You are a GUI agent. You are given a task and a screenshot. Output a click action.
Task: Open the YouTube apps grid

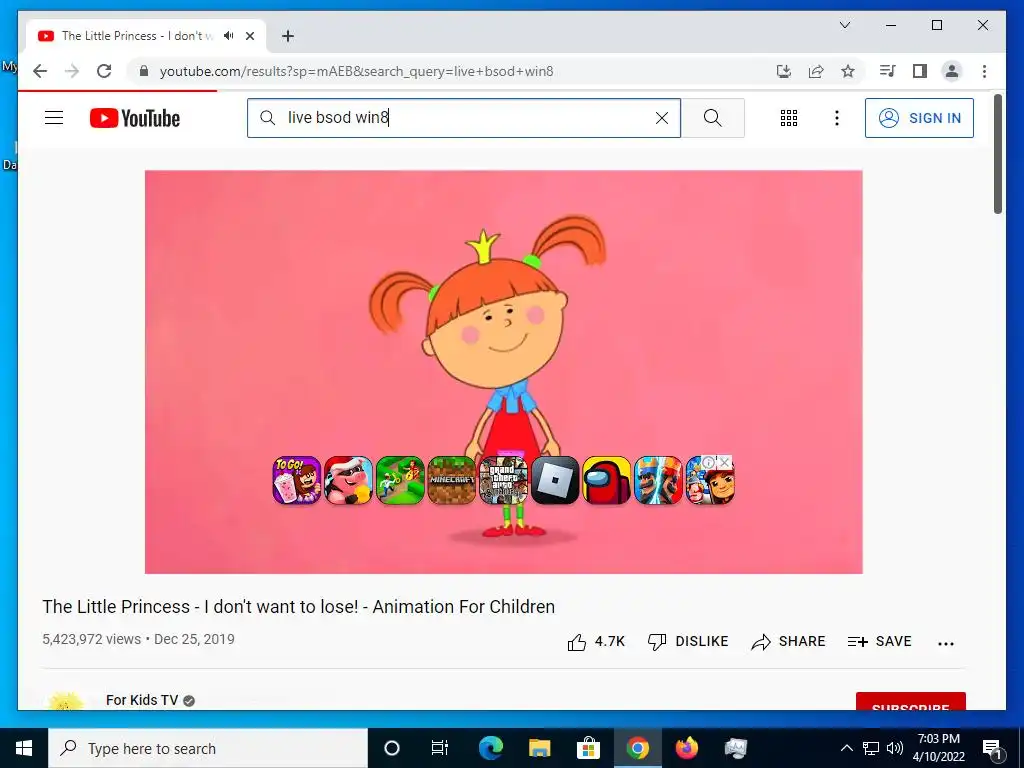point(789,118)
